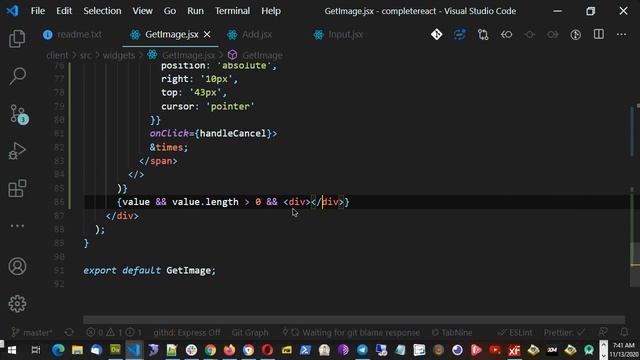
Task: Open the Extensions view
Action: (17, 188)
